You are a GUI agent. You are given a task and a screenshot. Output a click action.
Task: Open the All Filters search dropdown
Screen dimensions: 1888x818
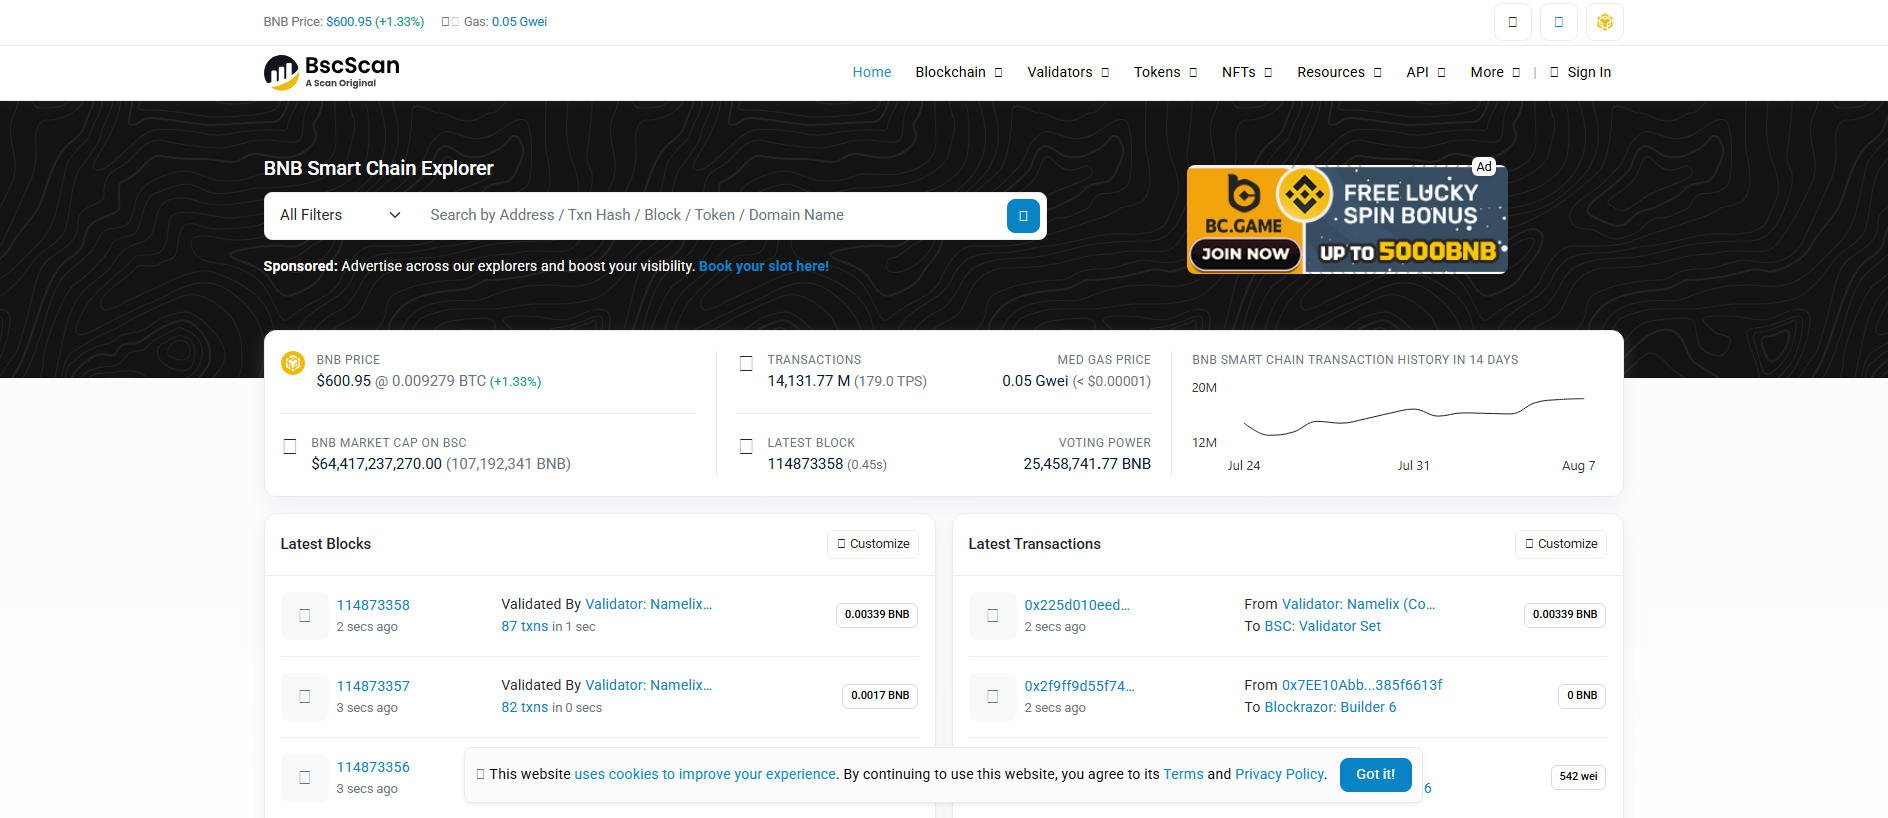[340, 215]
